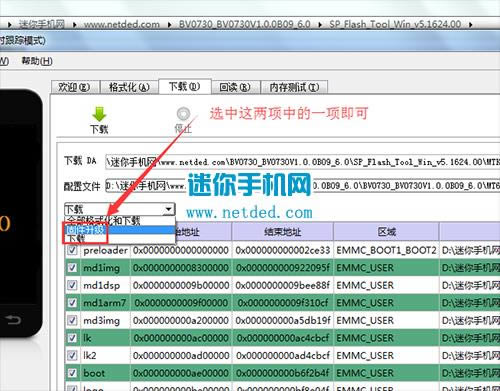Sort by the 区域 column header
The height and width of the screenshot is (391, 500).
coord(386,232)
